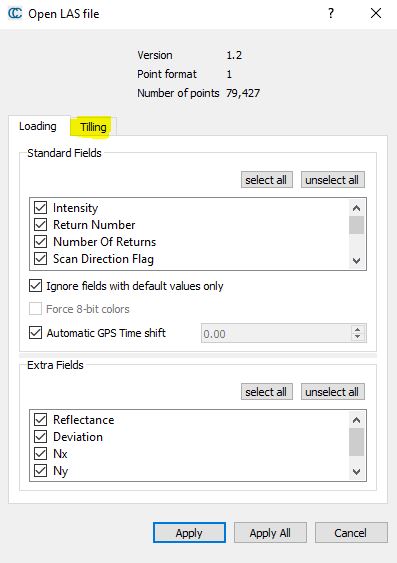The height and width of the screenshot is (563, 397).
Task: Click the CloudCompare logo icon in title bar
Action: click(x=15, y=14)
